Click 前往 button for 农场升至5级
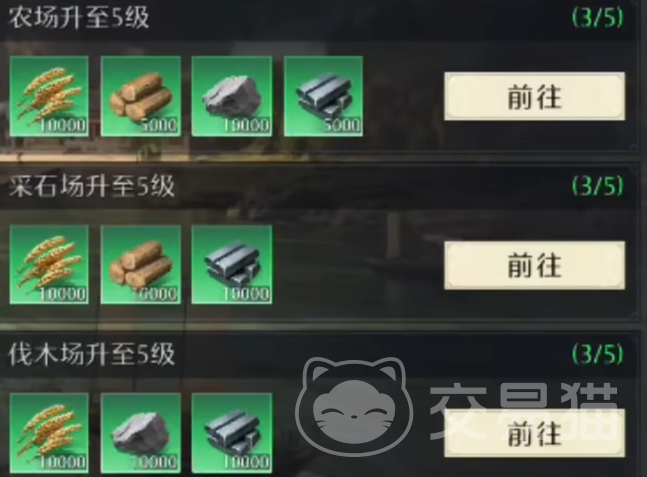The height and width of the screenshot is (477, 647). pos(534,97)
